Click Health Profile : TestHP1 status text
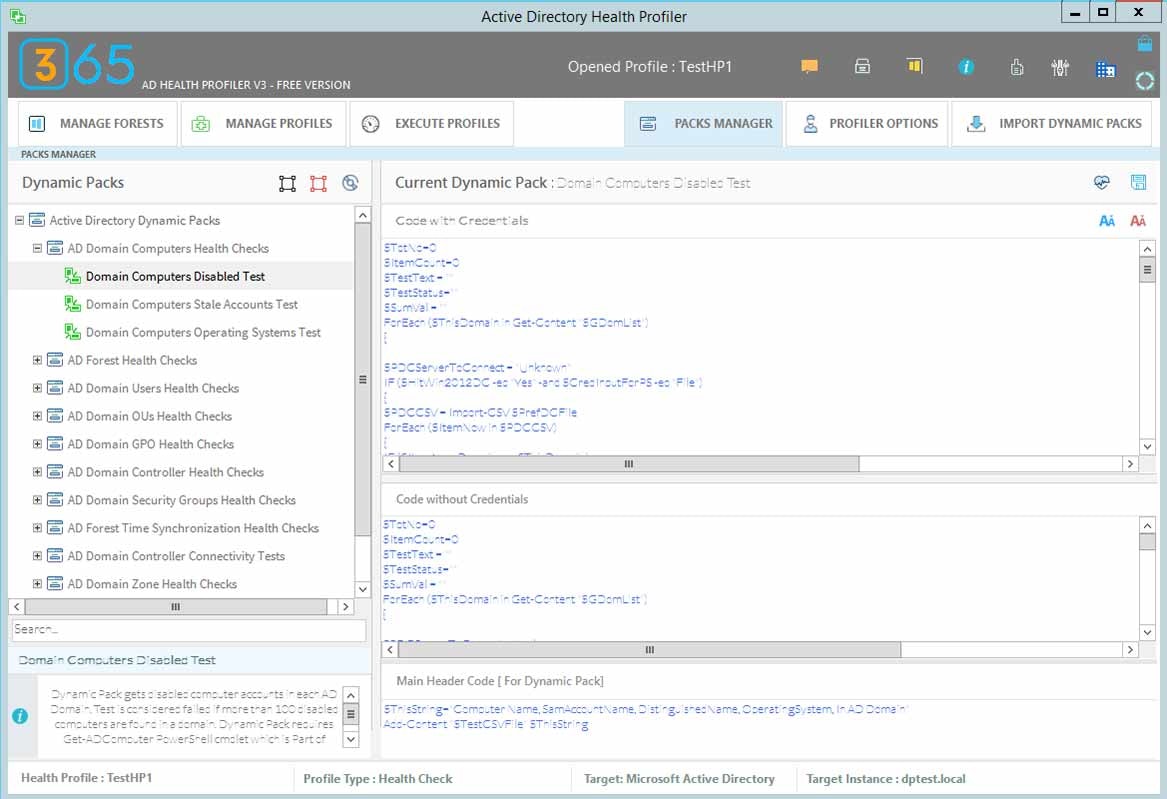This screenshot has height=799, width=1167. pyautogui.click(x=86, y=777)
